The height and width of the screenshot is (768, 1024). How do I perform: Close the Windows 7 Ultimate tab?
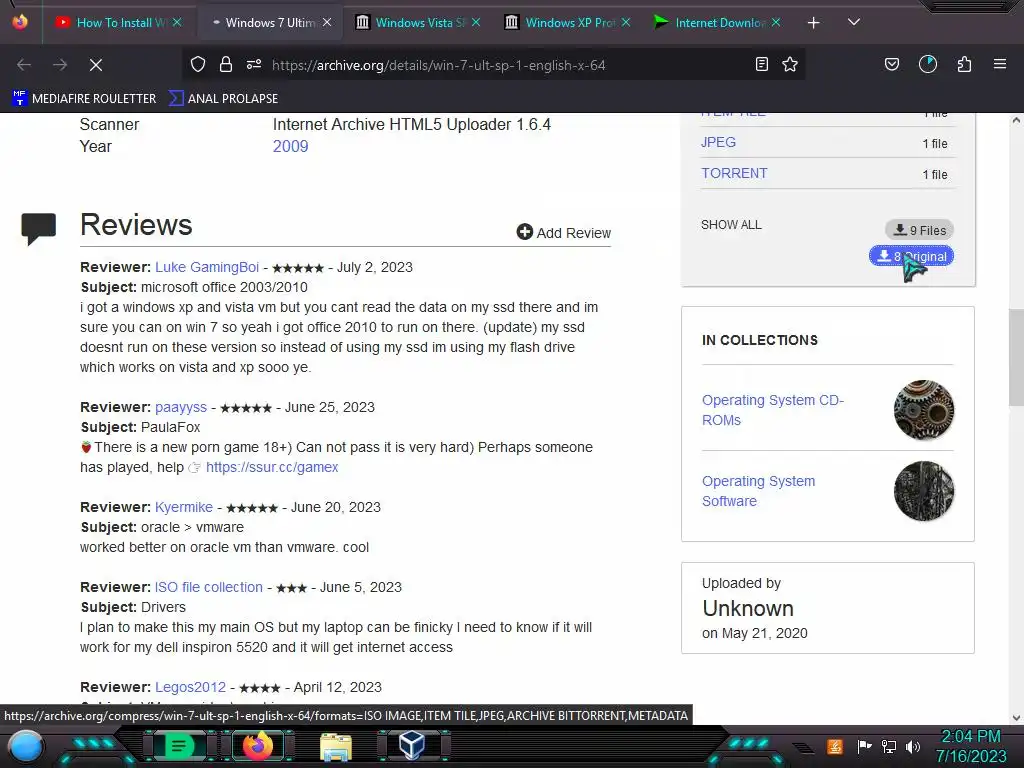tap(327, 22)
